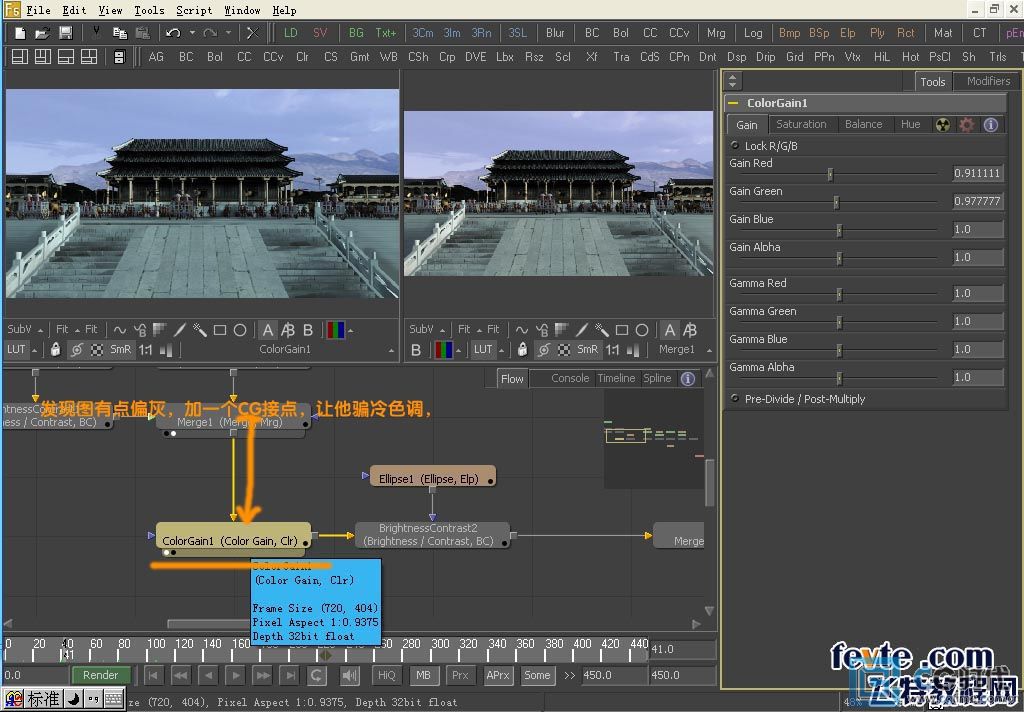Toggle checkerboard underlay in left viewer
The height and width of the screenshot is (712, 1024).
(x=97, y=350)
